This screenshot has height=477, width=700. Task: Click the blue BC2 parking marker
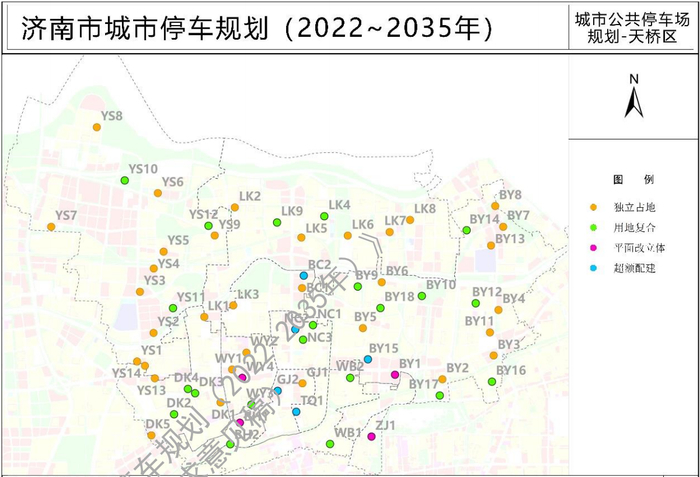(x=304, y=276)
